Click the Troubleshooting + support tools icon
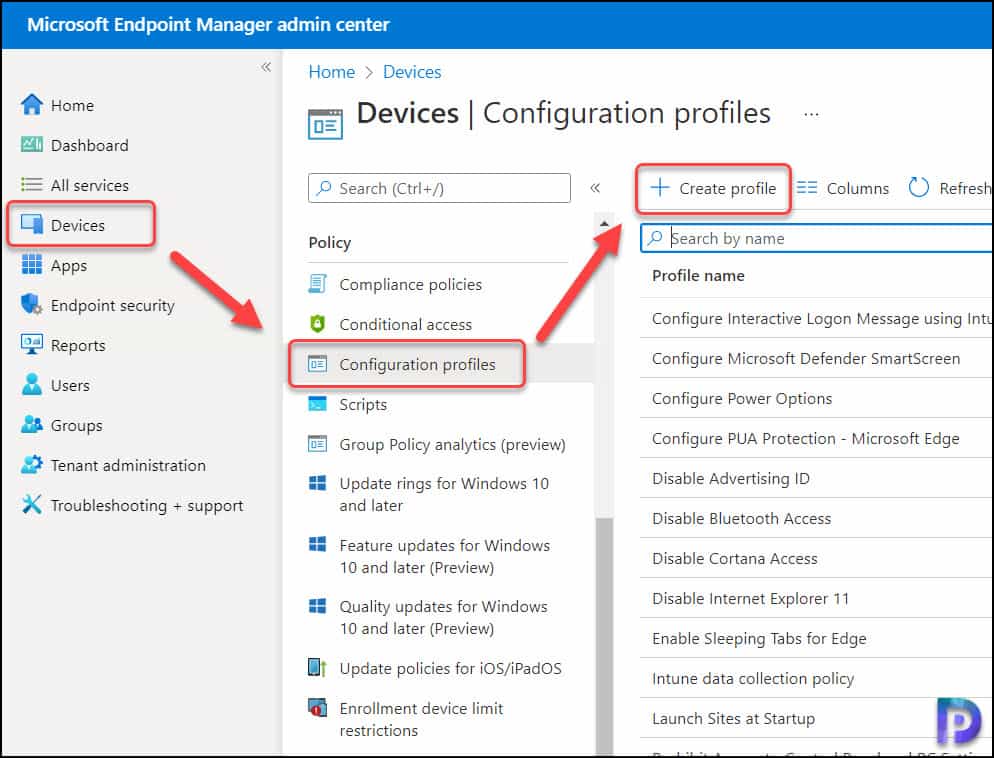This screenshot has width=994, height=758. tap(32, 504)
